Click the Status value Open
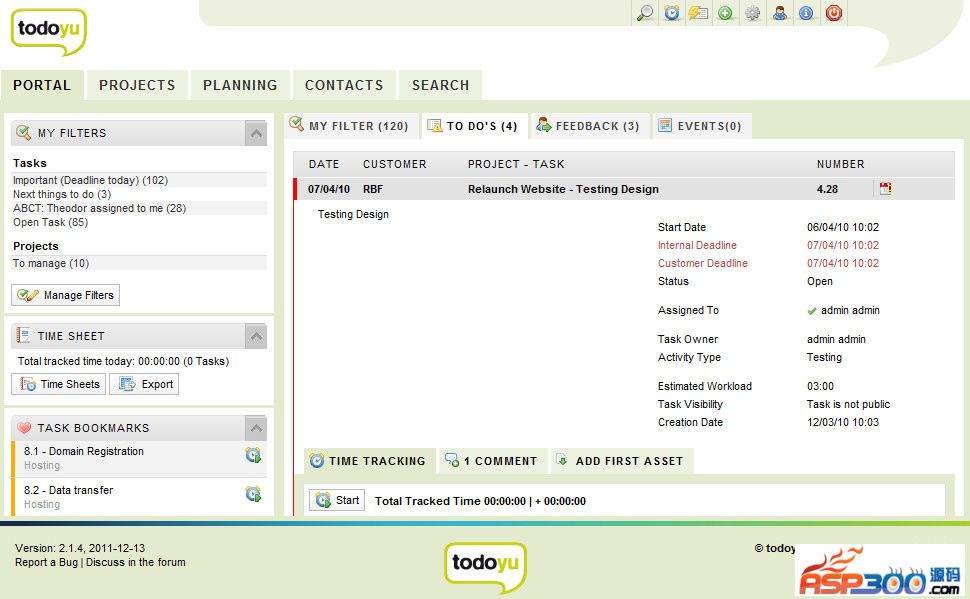 (820, 282)
